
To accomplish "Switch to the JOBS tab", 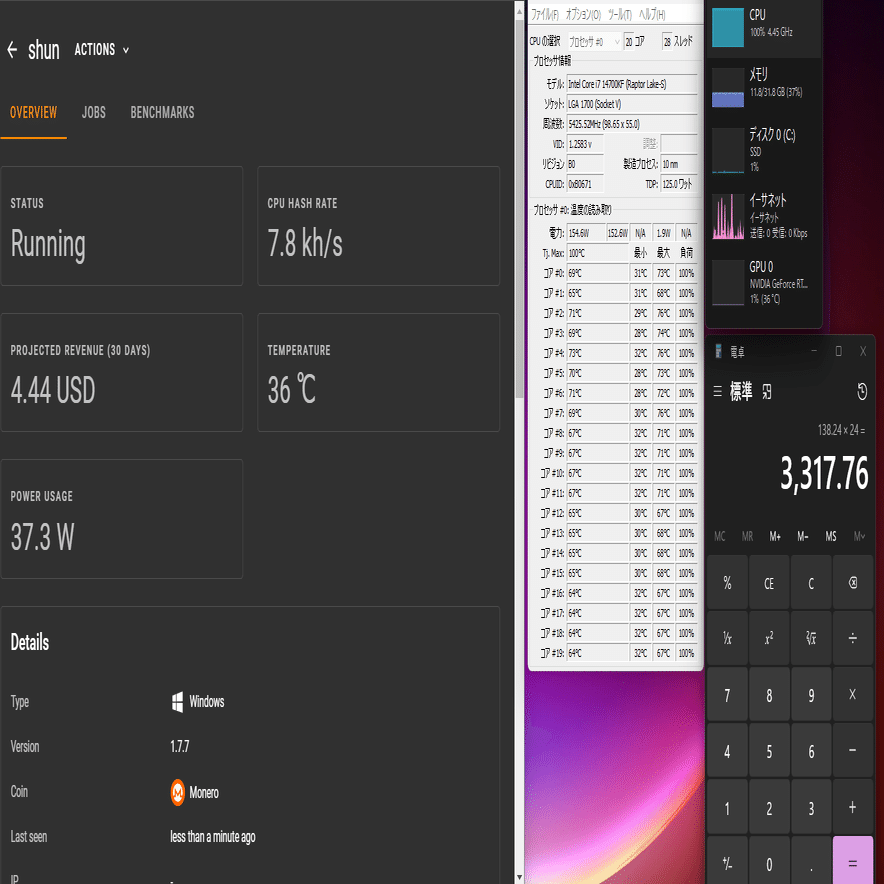I will tap(93, 113).
